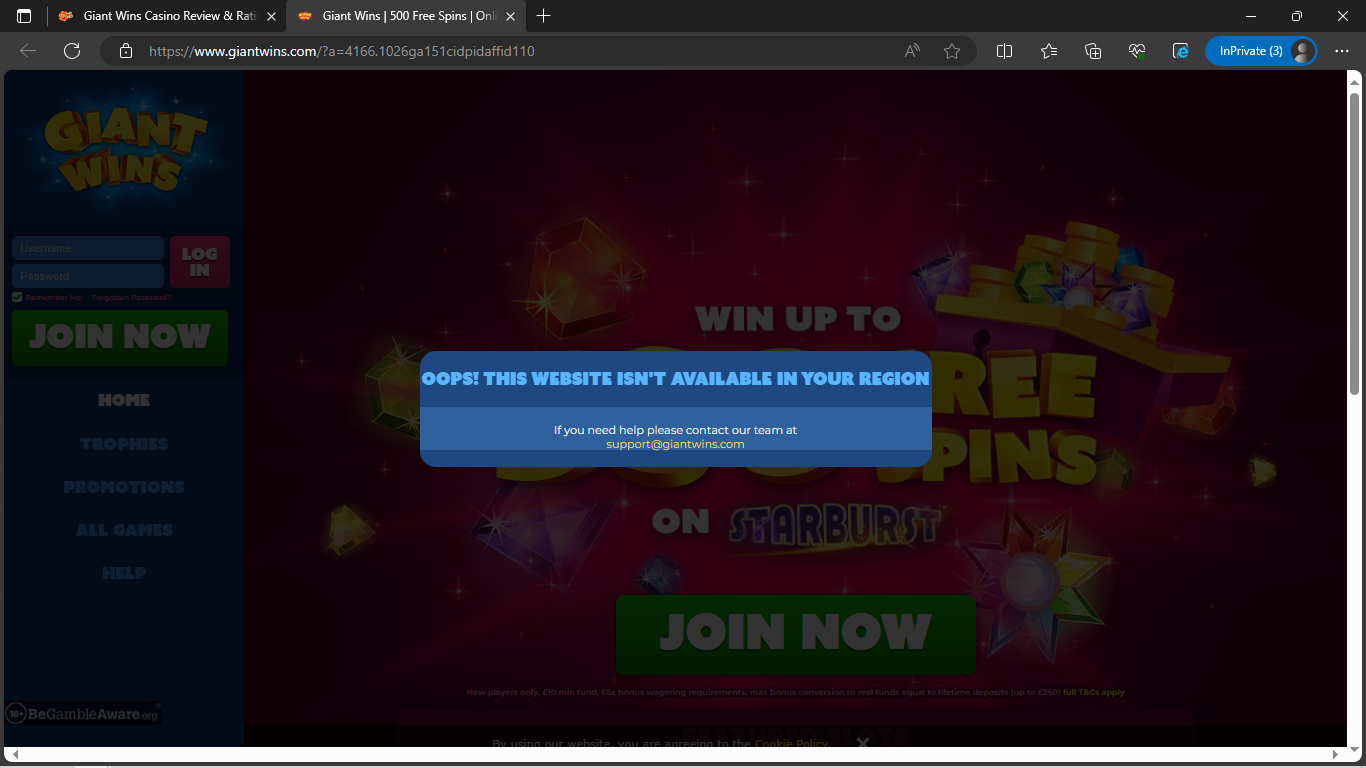Open Browser essentials heart icon
The height and width of the screenshot is (768, 1366).
tap(1137, 51)
